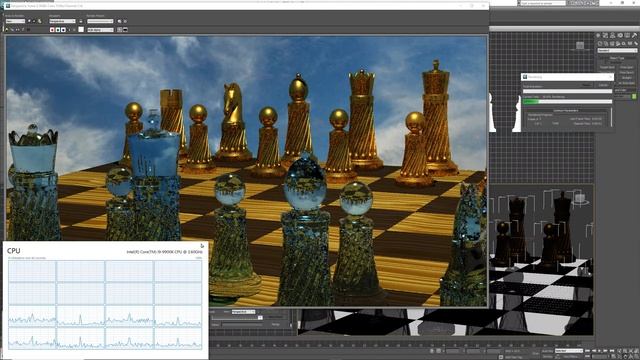Click the ViewCube in the top viewport

click(580, 45)
